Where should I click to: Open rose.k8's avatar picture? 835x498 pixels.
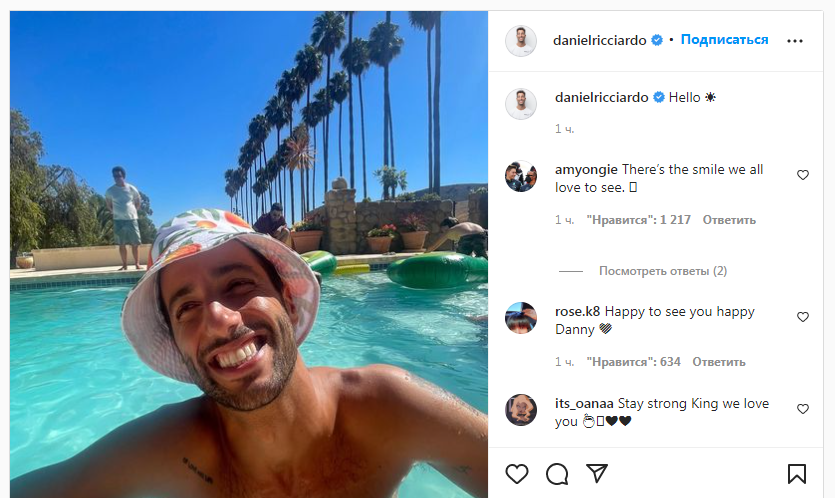pos(521,318)
